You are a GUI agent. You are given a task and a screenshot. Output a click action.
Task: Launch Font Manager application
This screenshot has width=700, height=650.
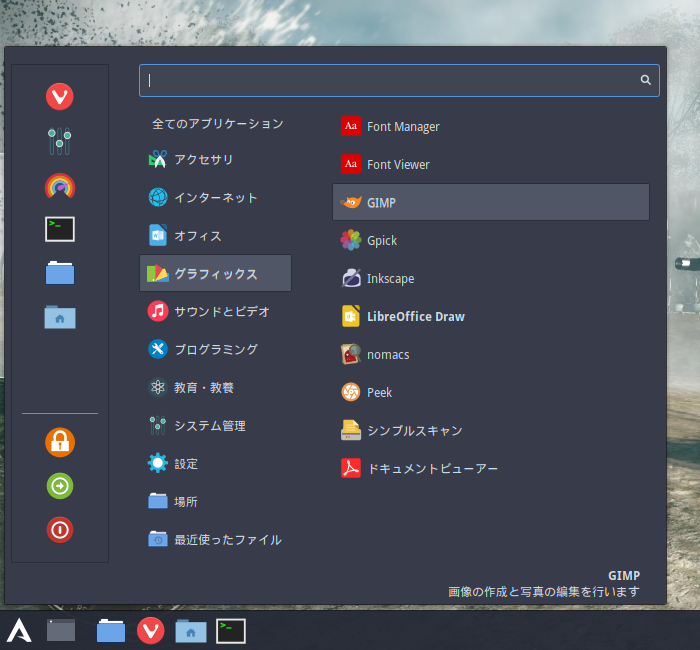(x=491, y=126)
